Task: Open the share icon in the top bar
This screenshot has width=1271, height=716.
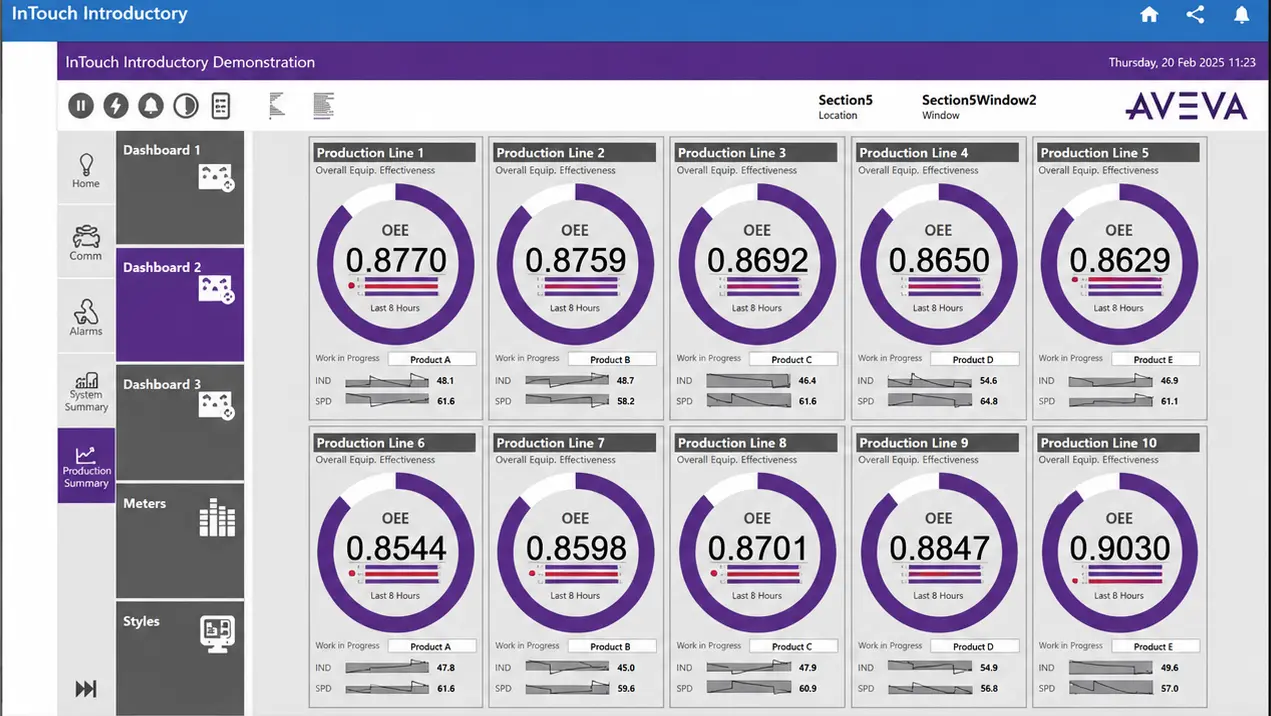Action: (1195, 15)
